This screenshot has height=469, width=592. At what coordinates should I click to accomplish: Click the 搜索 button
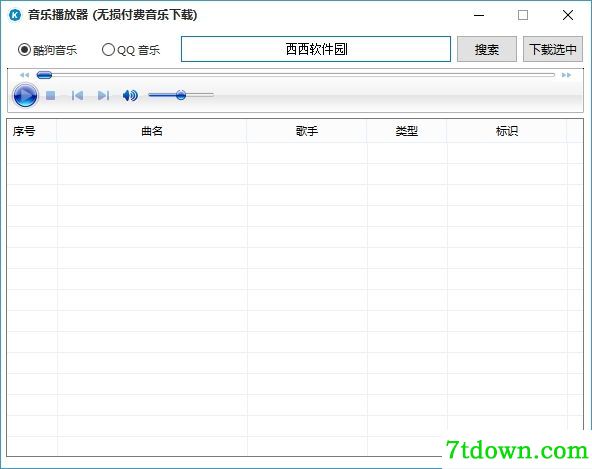coord(487,49)
